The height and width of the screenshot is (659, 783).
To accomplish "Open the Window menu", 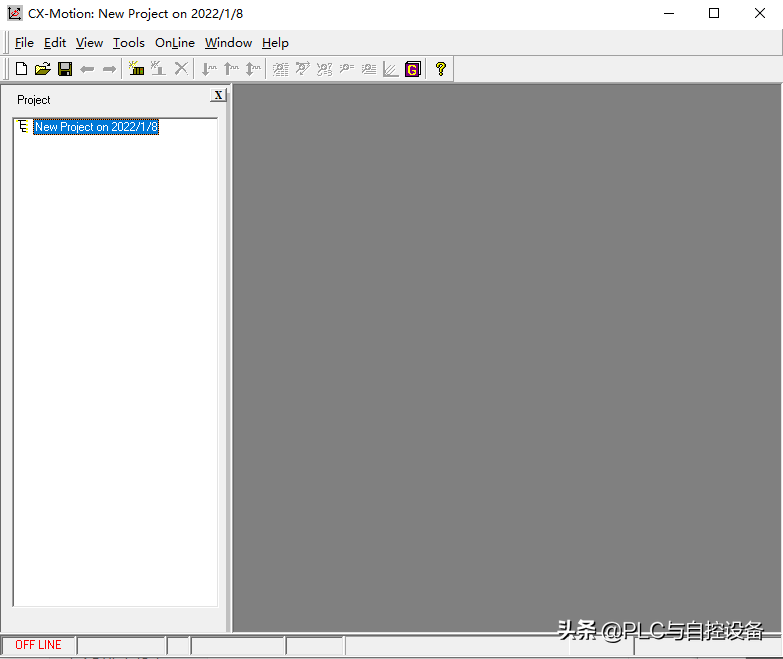I will tap(228, 43).
